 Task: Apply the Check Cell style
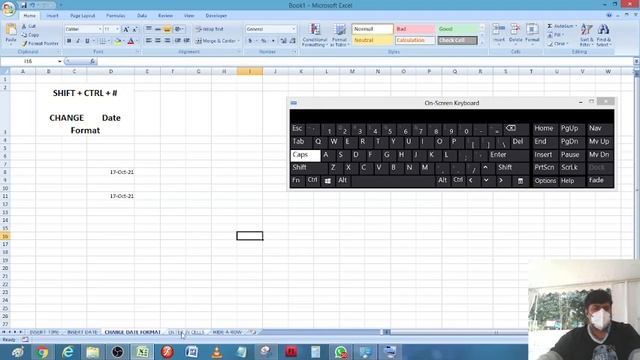pyautogui.click(x=457, y=40)
